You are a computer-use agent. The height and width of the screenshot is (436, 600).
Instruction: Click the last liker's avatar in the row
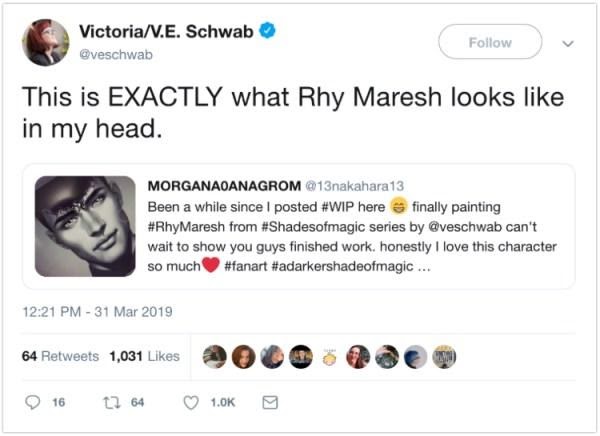pyautogui.click(x=444, y=356)
